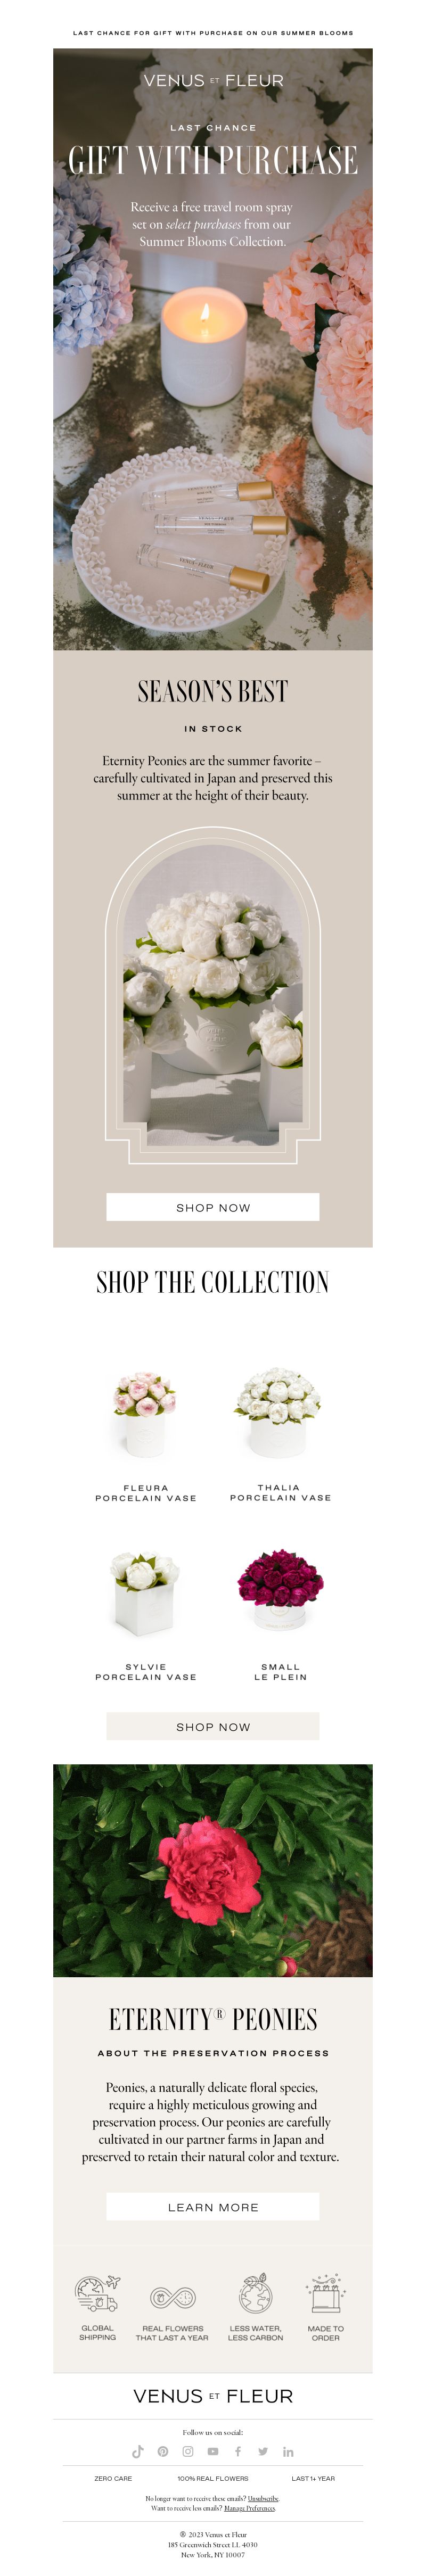Click Shop Now below the collection
426x2576 pixels.
(x=213, y=1726)
